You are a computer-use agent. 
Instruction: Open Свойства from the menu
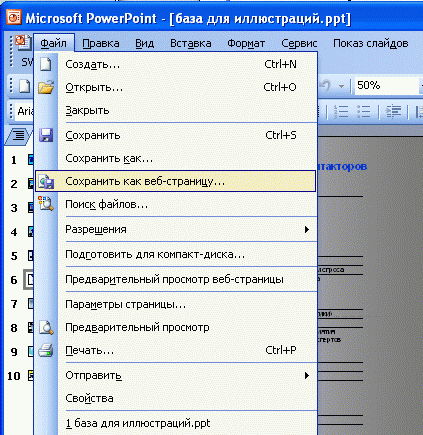tap(176, 398)
